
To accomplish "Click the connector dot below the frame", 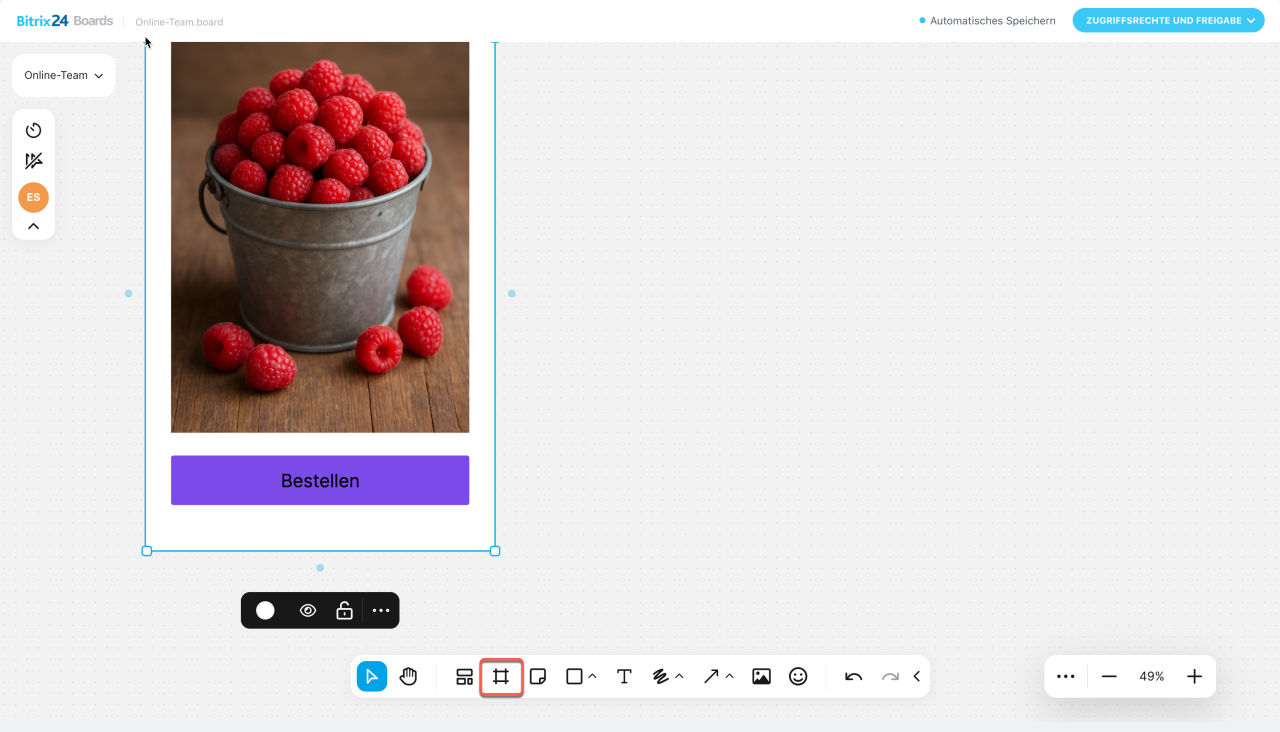I will [x=320, y=568].
